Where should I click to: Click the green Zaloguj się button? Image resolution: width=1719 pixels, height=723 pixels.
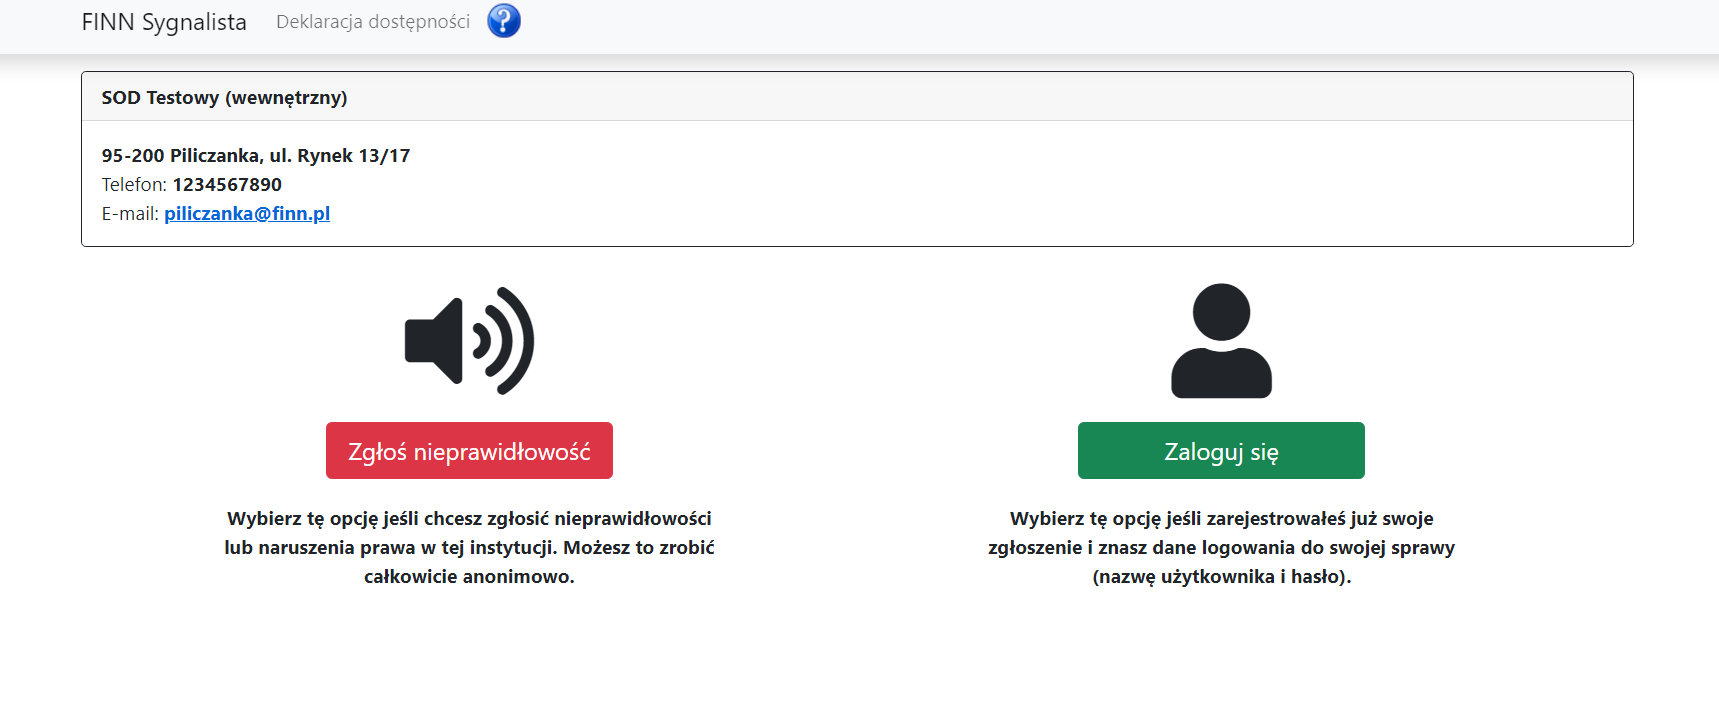click(x=1221, y=451)
